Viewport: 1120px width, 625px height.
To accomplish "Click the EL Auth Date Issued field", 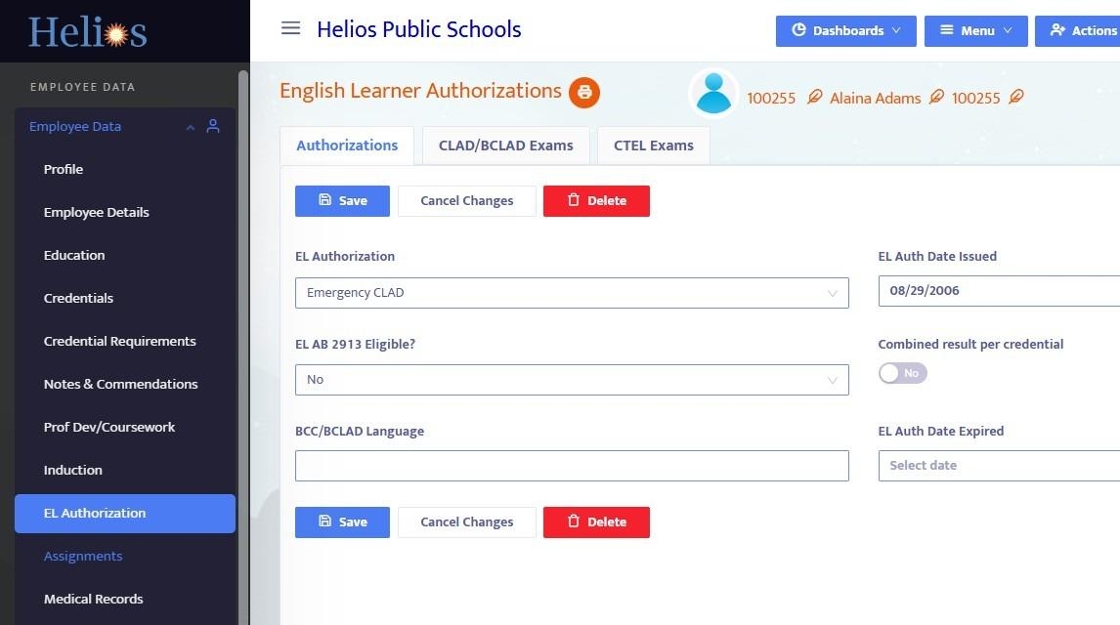I will click(x=999, y=291).
